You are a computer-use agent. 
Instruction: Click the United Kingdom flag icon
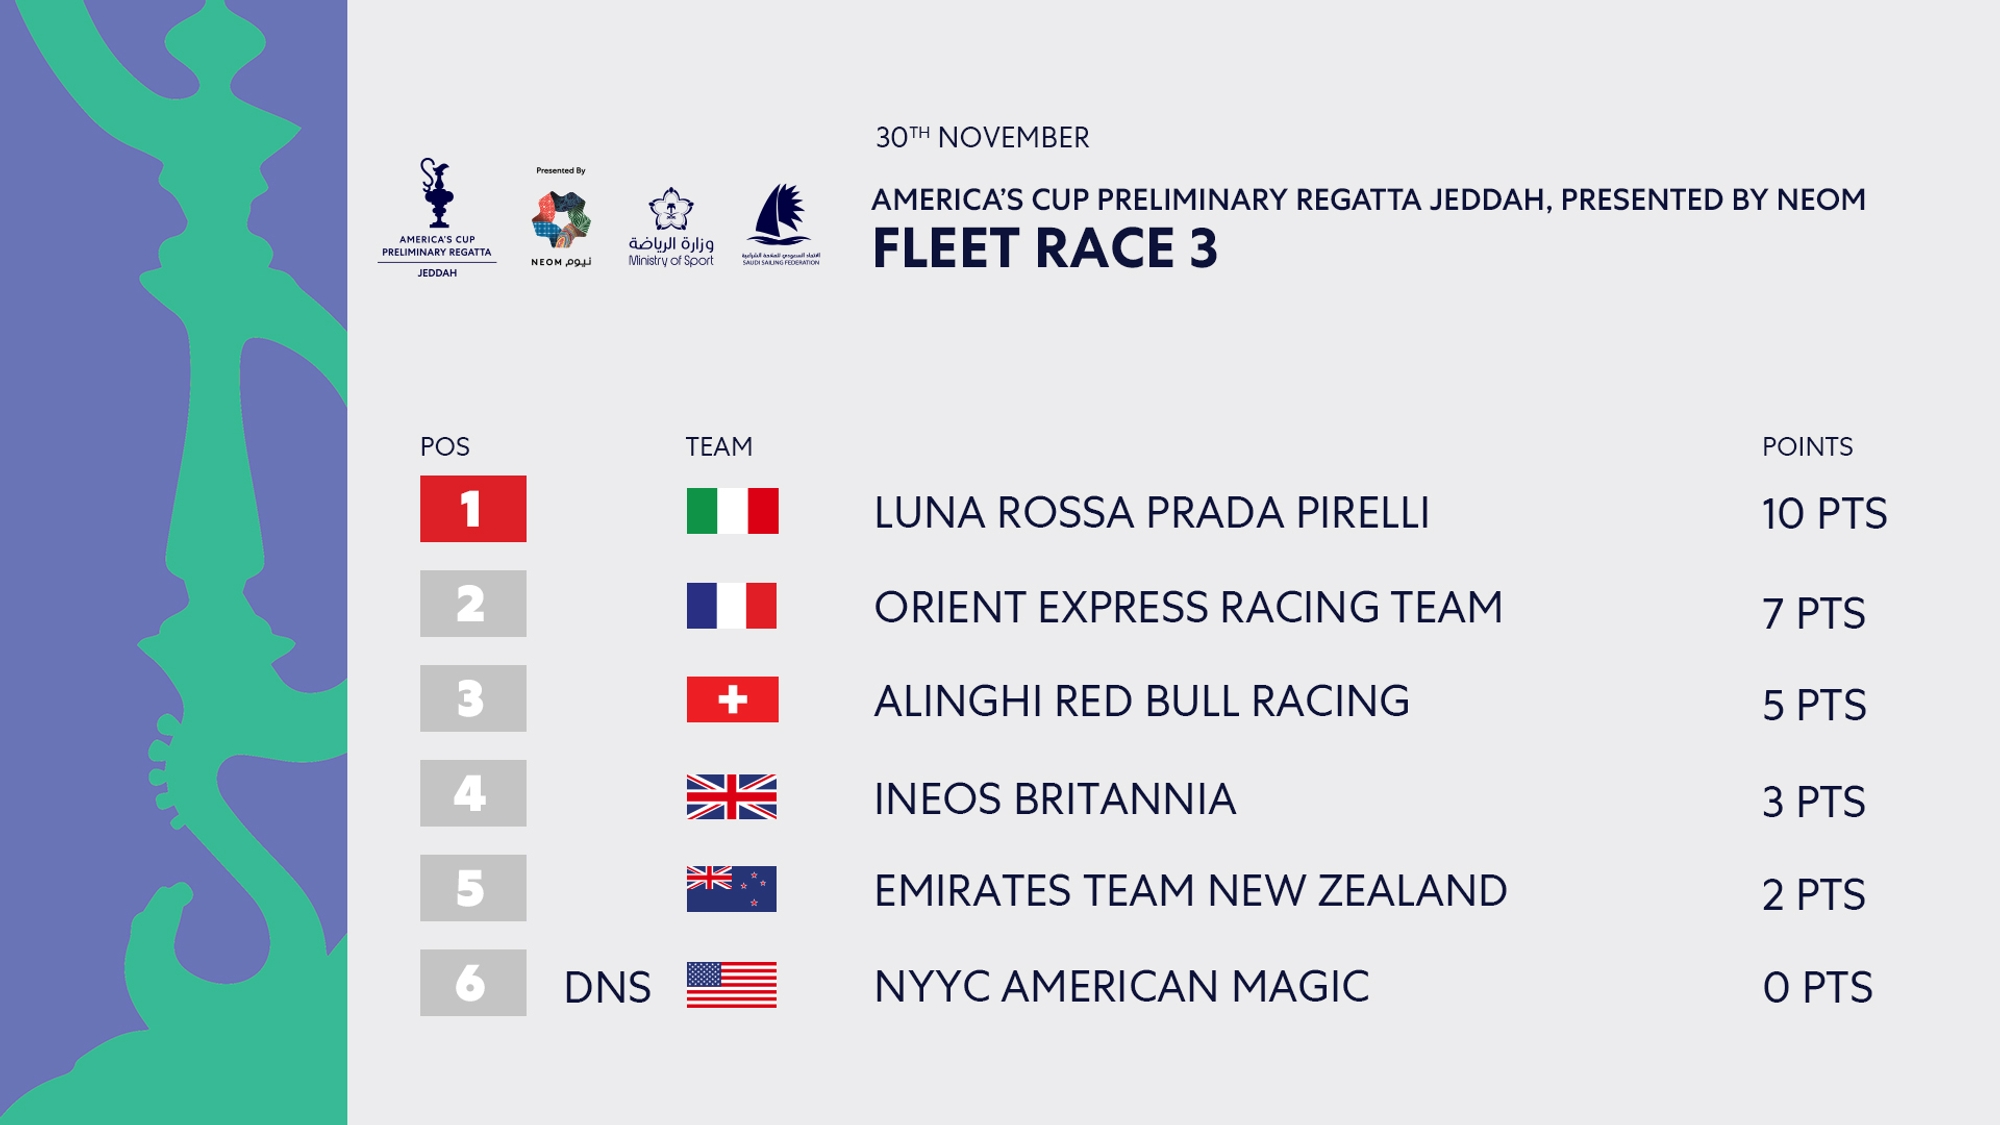(x=732, y=797)
